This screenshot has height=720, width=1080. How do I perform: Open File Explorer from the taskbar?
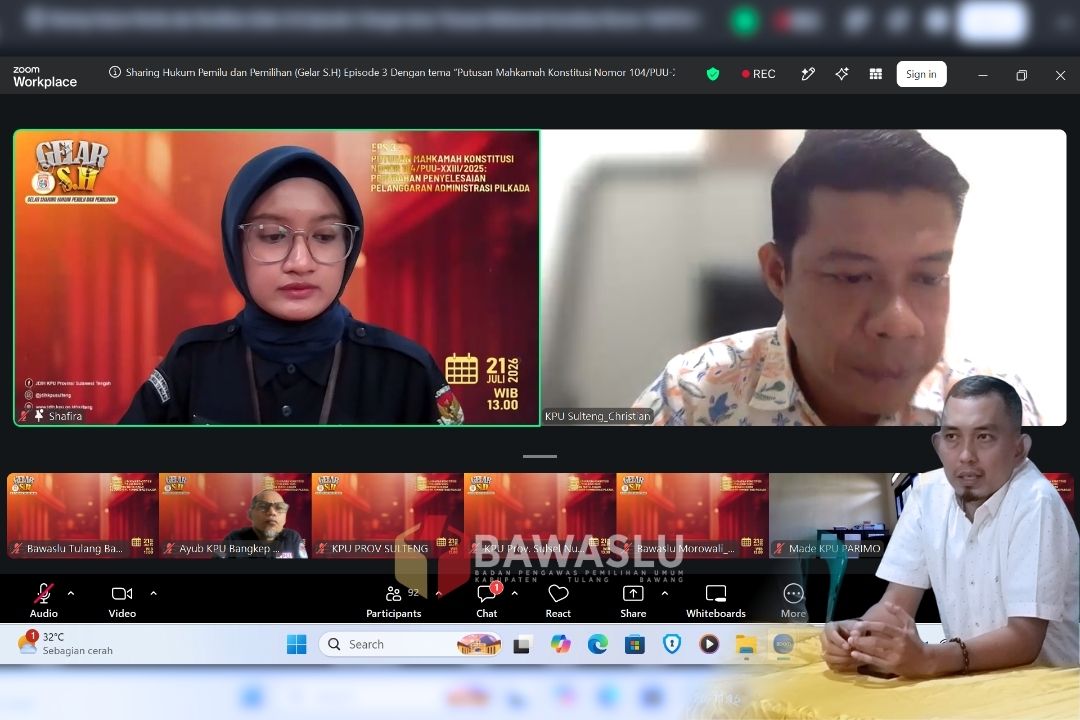746,644
